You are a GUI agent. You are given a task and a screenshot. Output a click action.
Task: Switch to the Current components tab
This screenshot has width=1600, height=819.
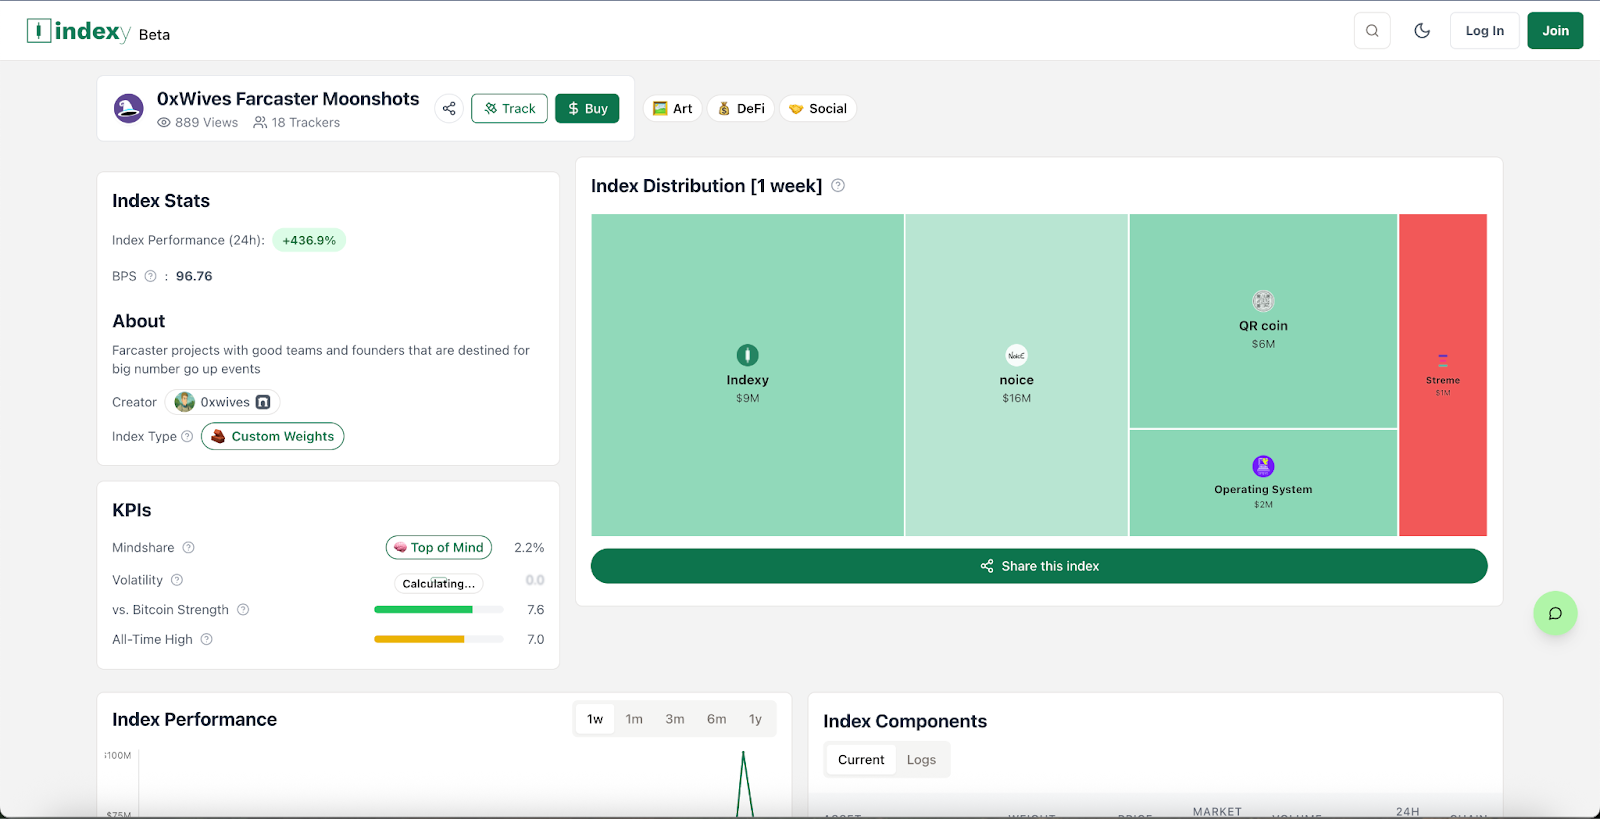click(x=861, y=760)
